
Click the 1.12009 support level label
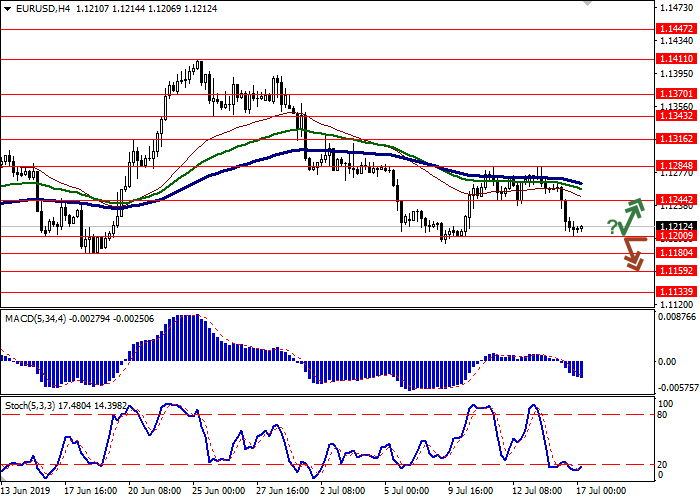[x=677, y=237]
